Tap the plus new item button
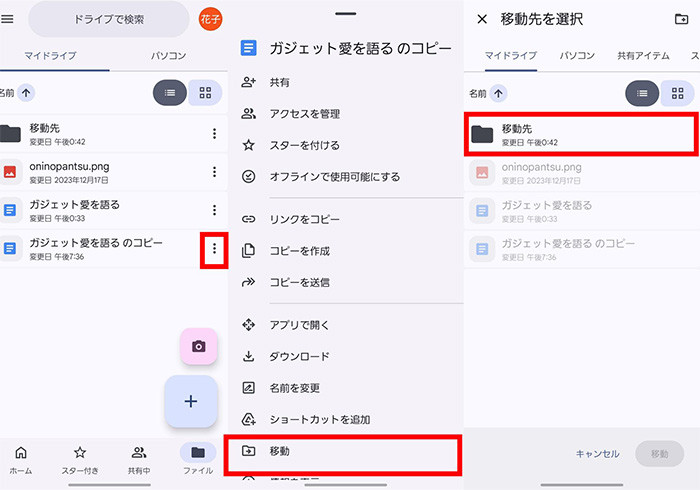The image size is (700, 490). pyautogui.click(x=191, y=401)
